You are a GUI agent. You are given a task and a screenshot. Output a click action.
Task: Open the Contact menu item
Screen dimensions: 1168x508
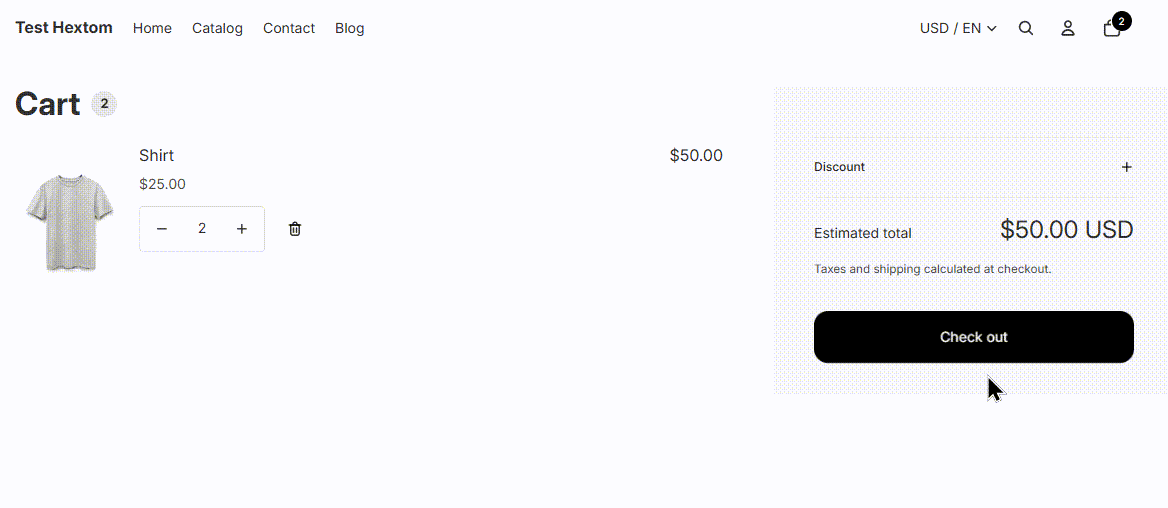point(289,28)
